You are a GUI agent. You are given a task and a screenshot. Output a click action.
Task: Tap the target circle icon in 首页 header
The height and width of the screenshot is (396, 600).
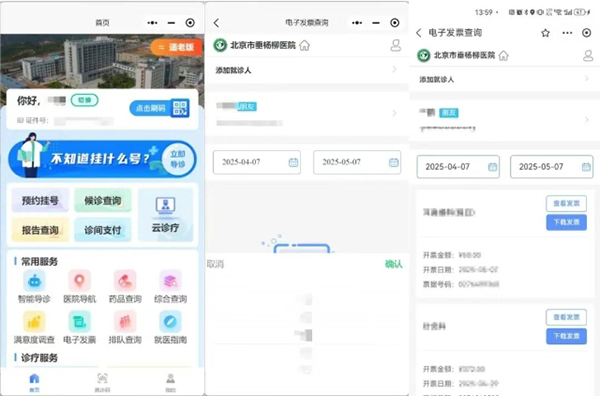[190, 23]
